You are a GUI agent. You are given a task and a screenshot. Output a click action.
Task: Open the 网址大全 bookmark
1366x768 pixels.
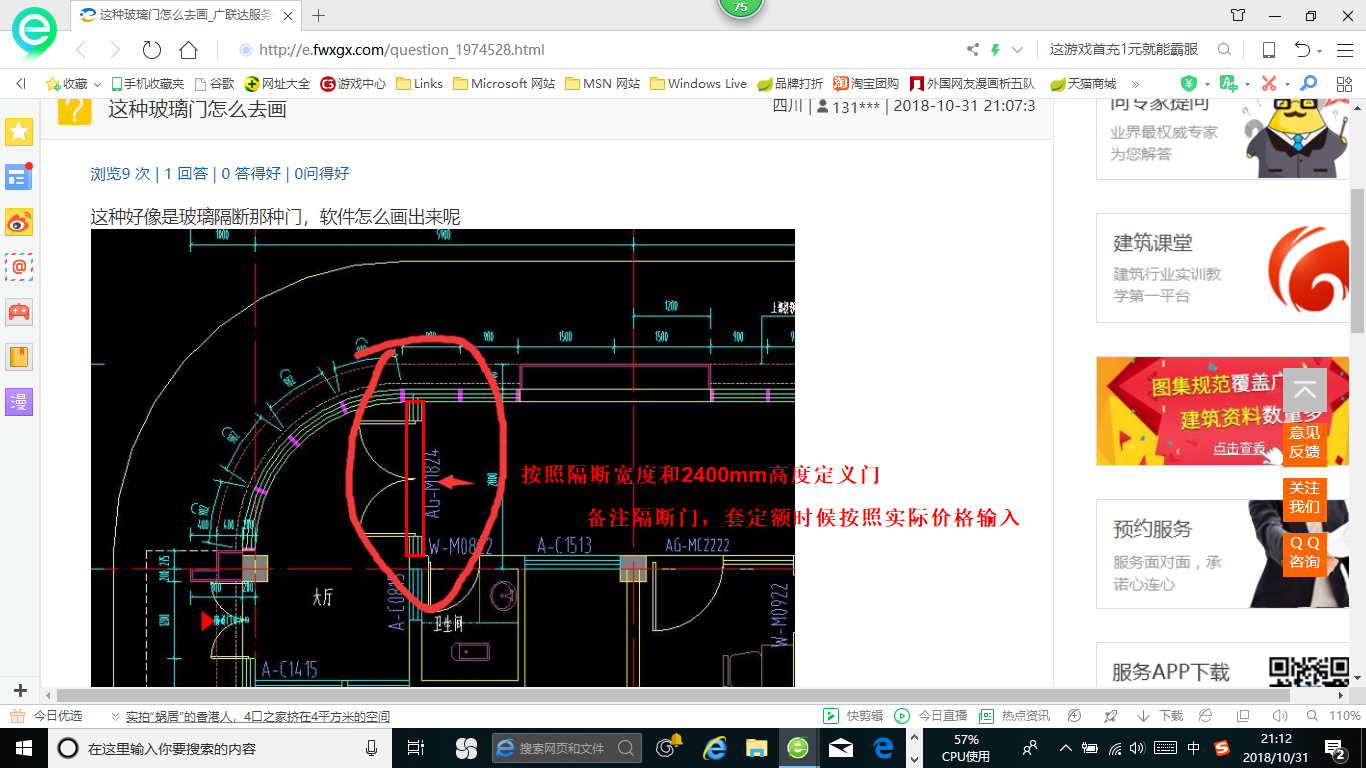277,84
